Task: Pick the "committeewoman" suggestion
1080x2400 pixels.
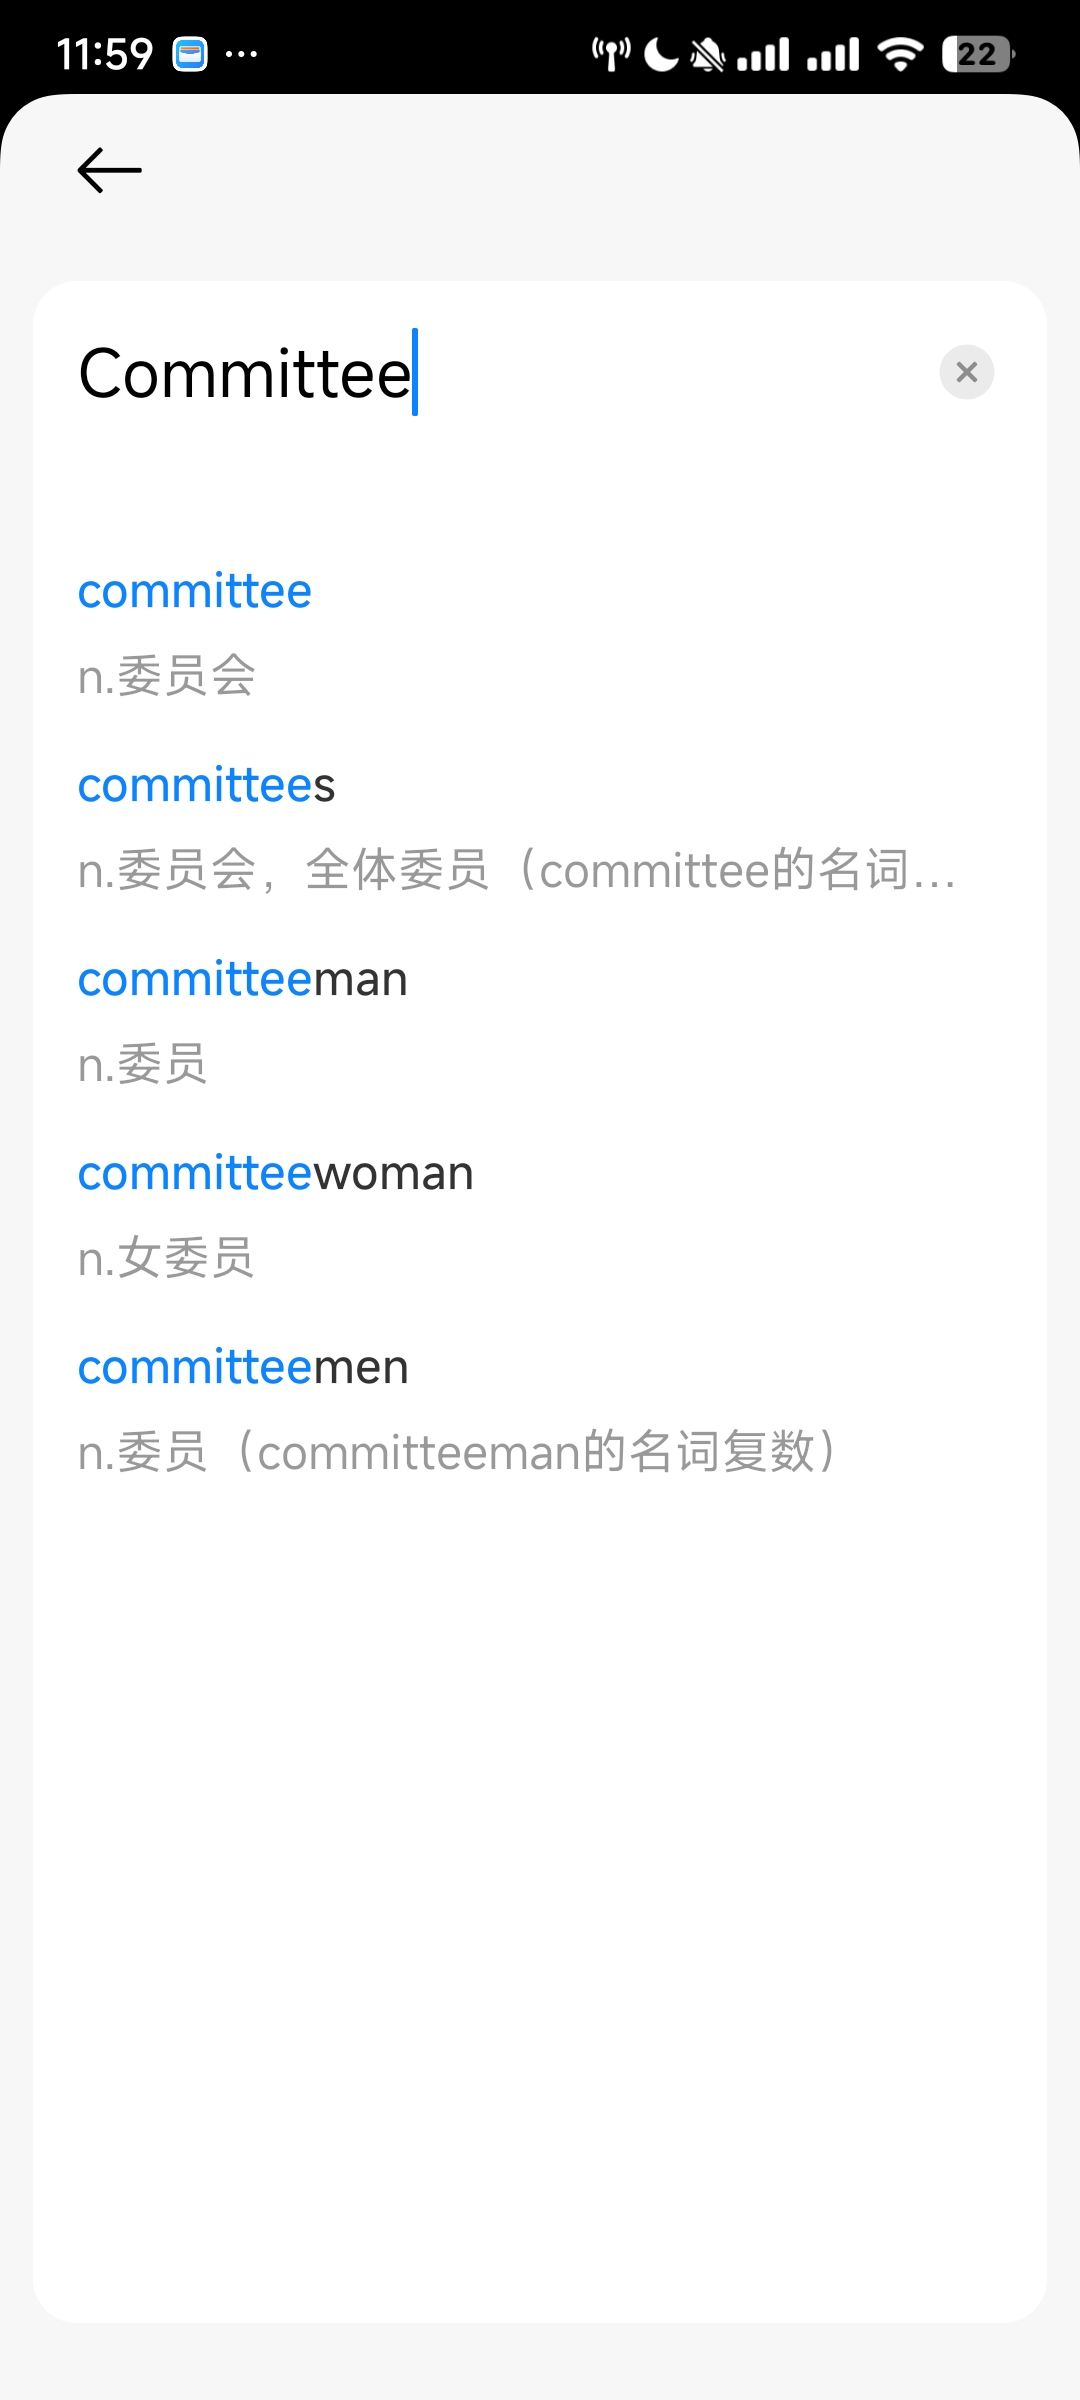Action: 276,1174
